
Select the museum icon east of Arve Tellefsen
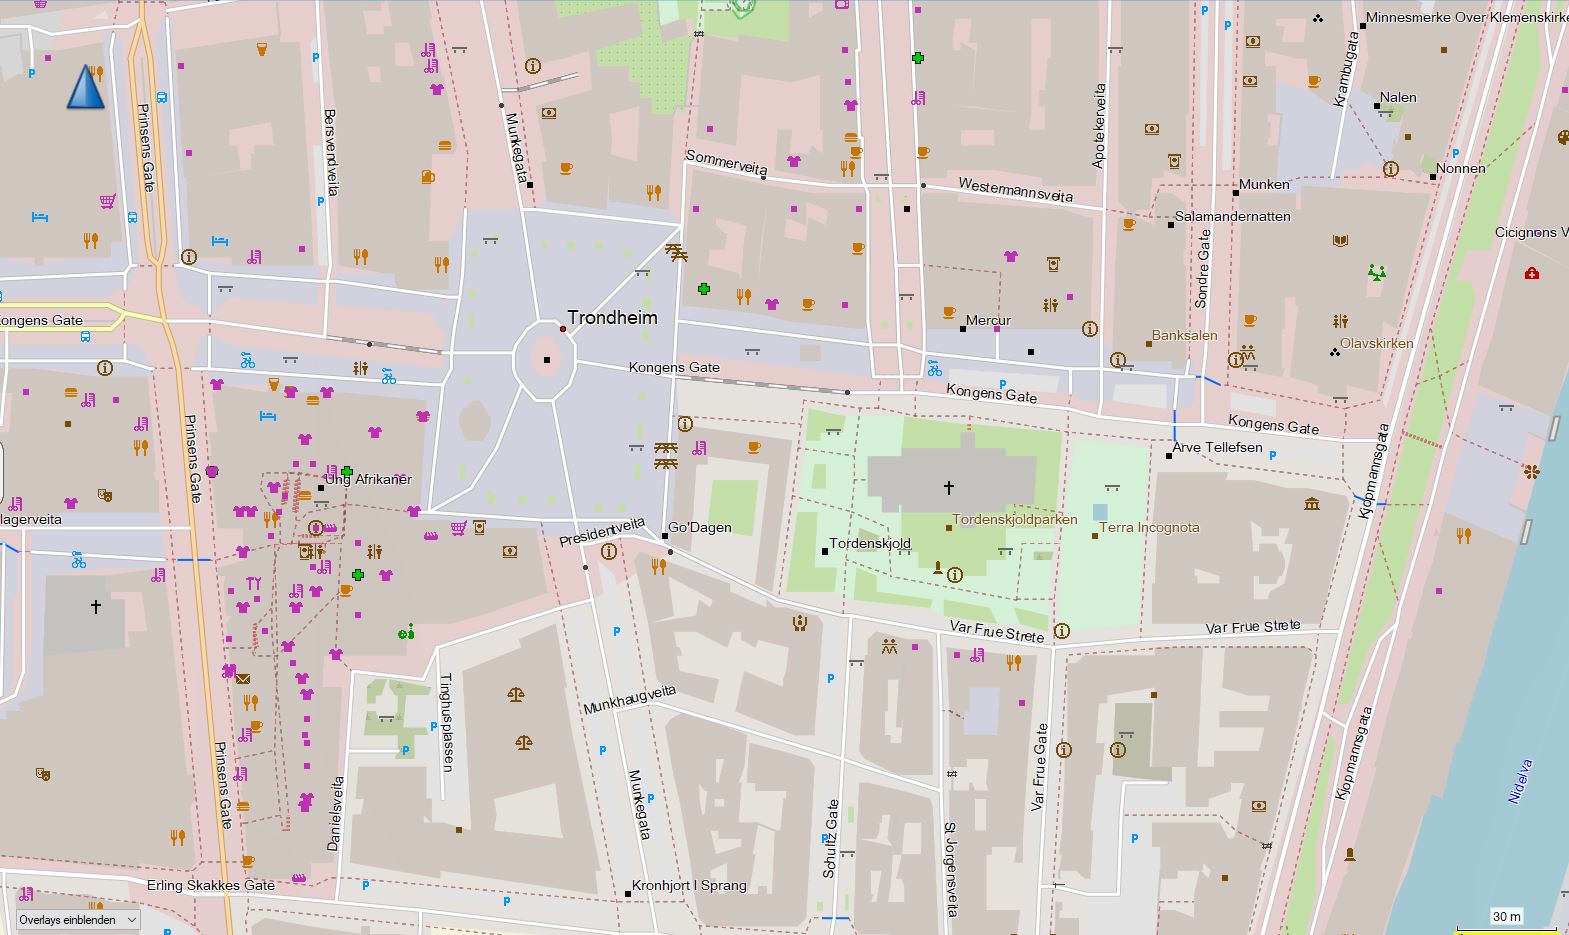pyautogui.click(x=1312, y=503)
